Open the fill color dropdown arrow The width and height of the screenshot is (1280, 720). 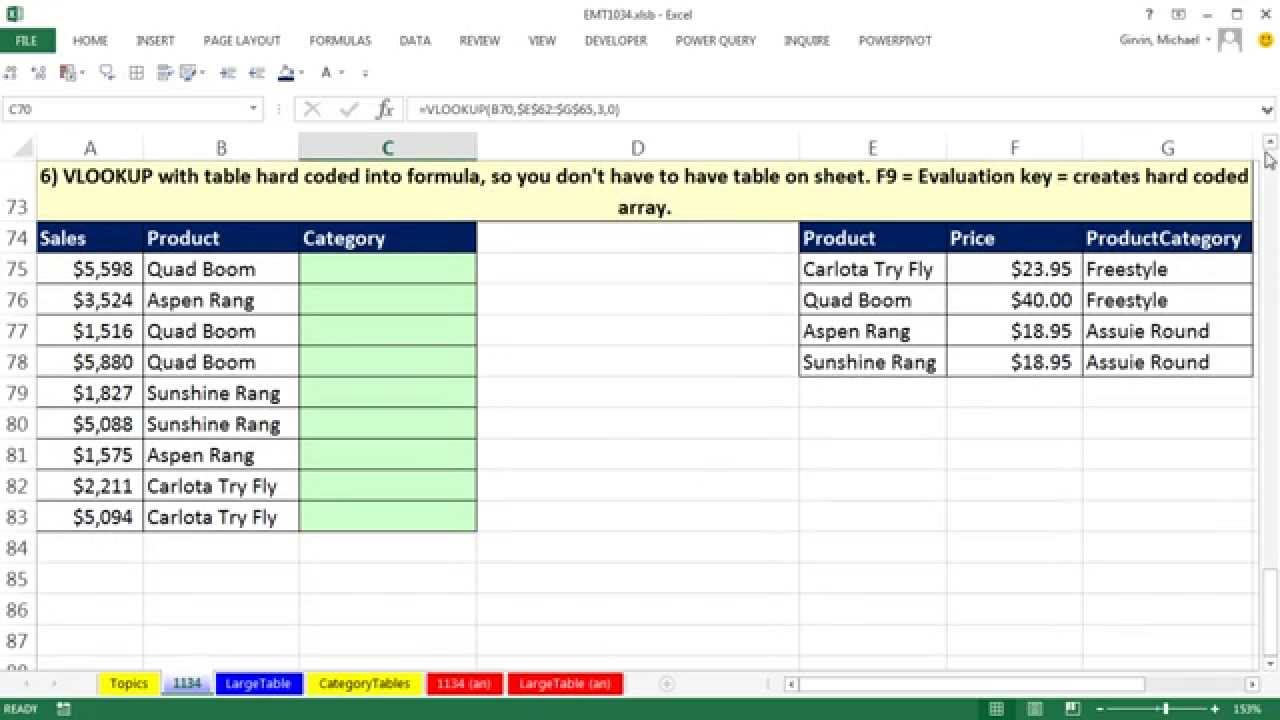(x=303, y=73)
